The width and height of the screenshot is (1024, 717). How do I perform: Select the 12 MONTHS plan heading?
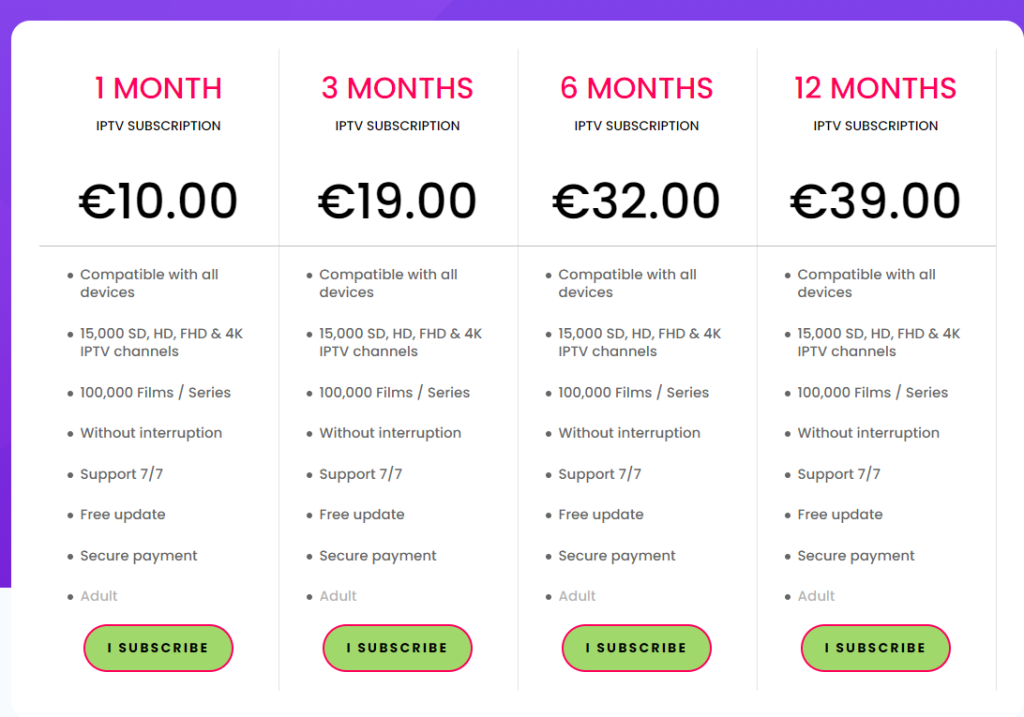875,88
